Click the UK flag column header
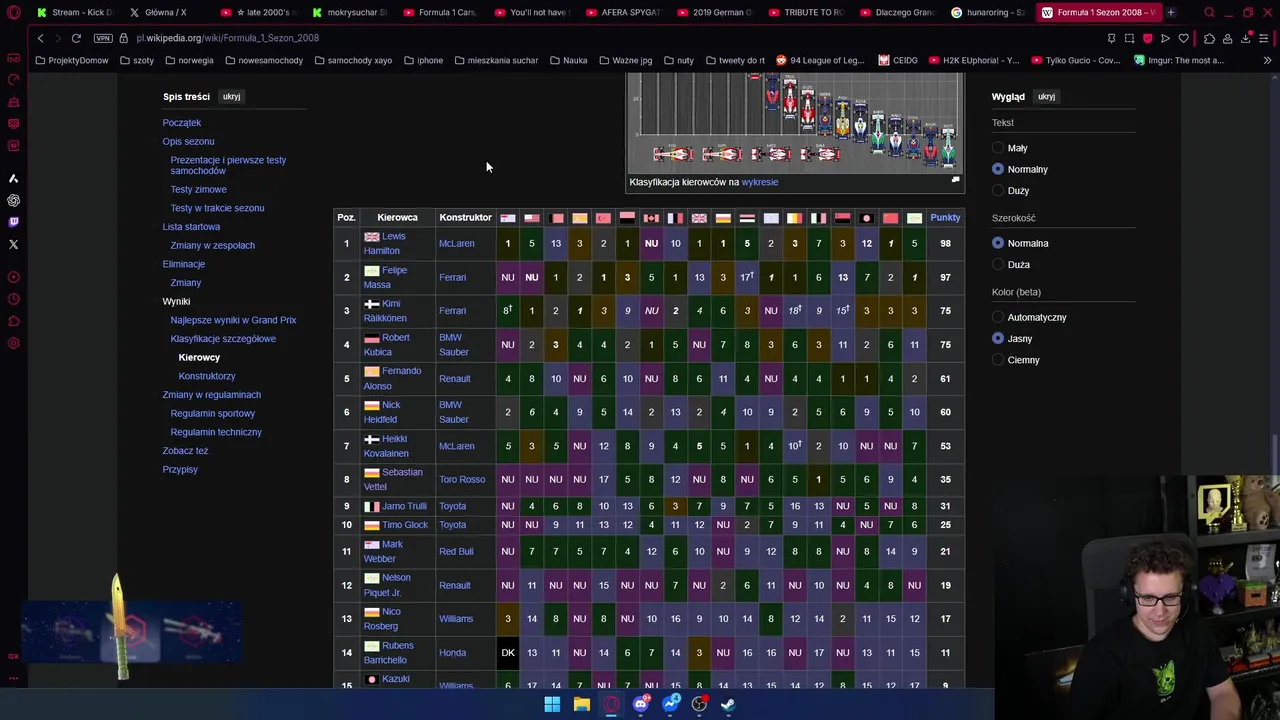Screen dimensions: 1280x720 [x=699, y=218]
